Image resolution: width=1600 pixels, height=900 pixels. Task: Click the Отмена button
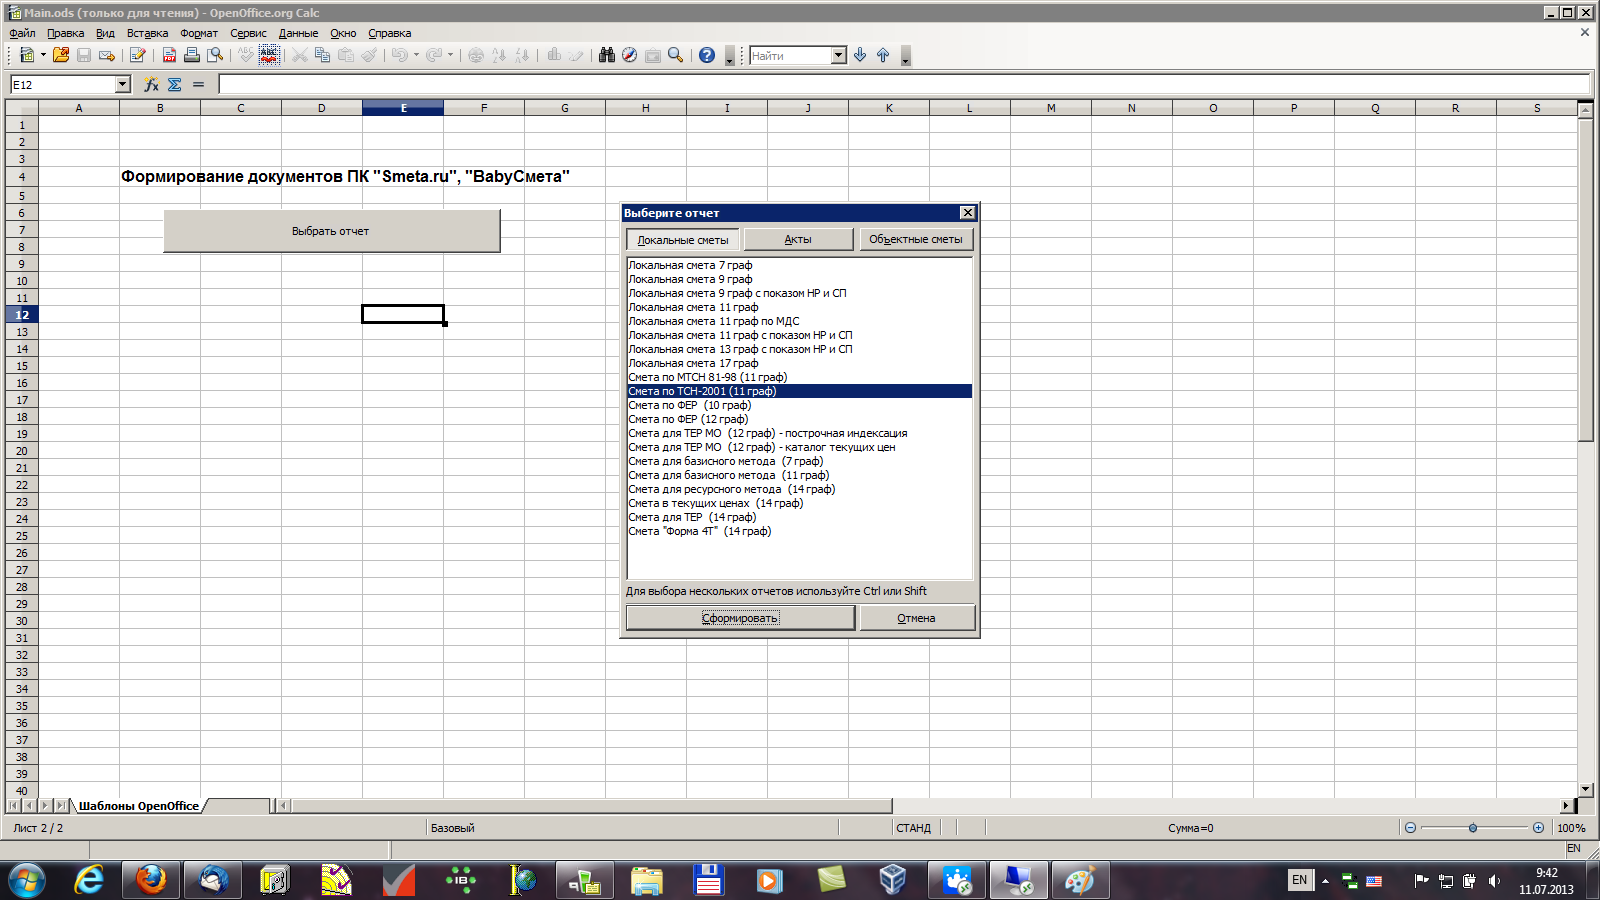(916, 618)
